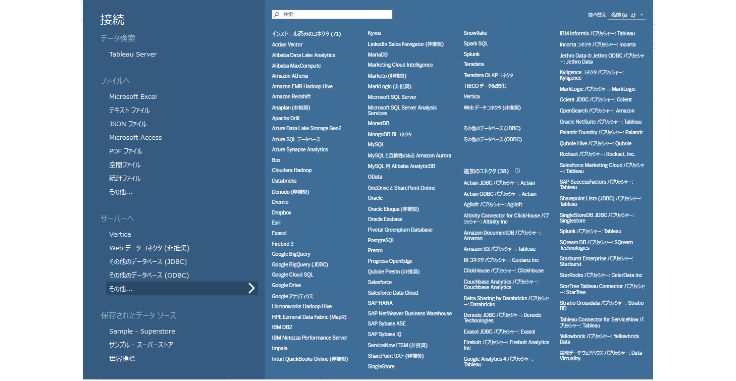Viewport: 736px width, 381px height.
Task: Select the PDF ファイル option
Action: [x=125, y=151]
